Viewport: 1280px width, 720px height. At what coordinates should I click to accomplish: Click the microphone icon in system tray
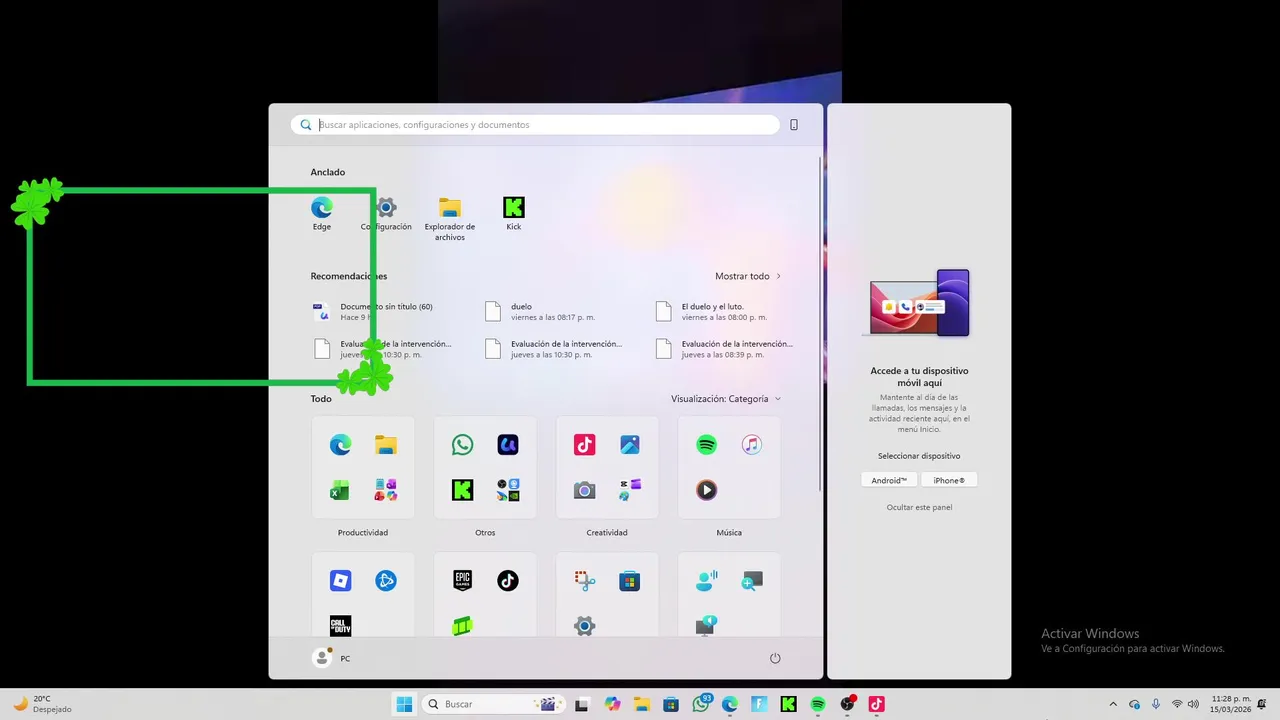tap(1156, 704)
